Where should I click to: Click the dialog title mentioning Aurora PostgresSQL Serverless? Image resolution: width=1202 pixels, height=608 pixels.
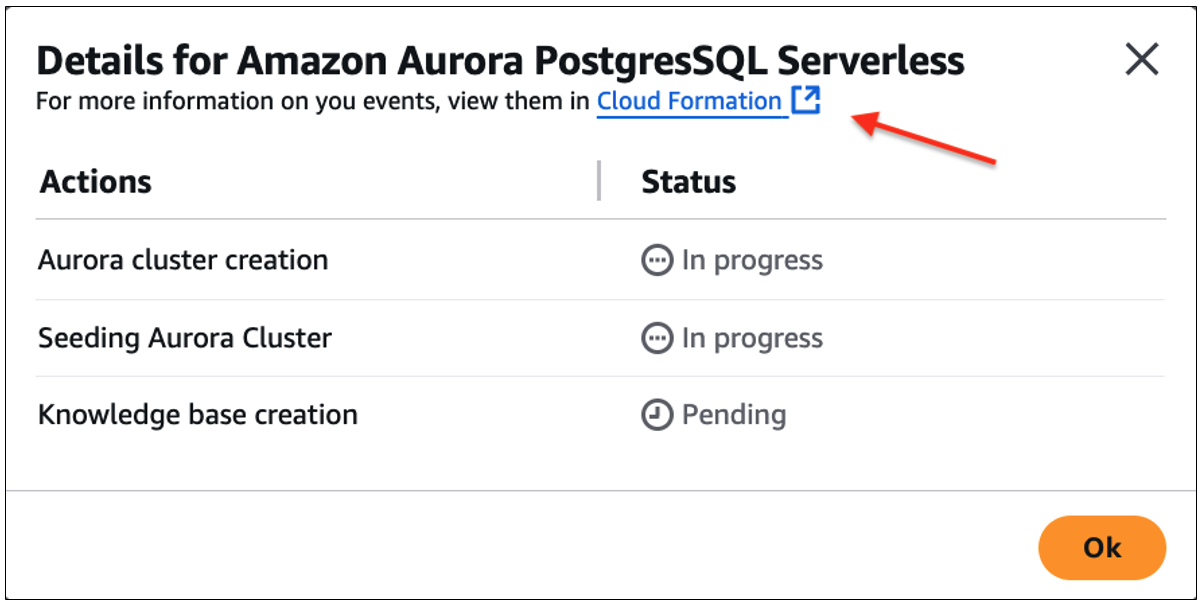(500, 61)
